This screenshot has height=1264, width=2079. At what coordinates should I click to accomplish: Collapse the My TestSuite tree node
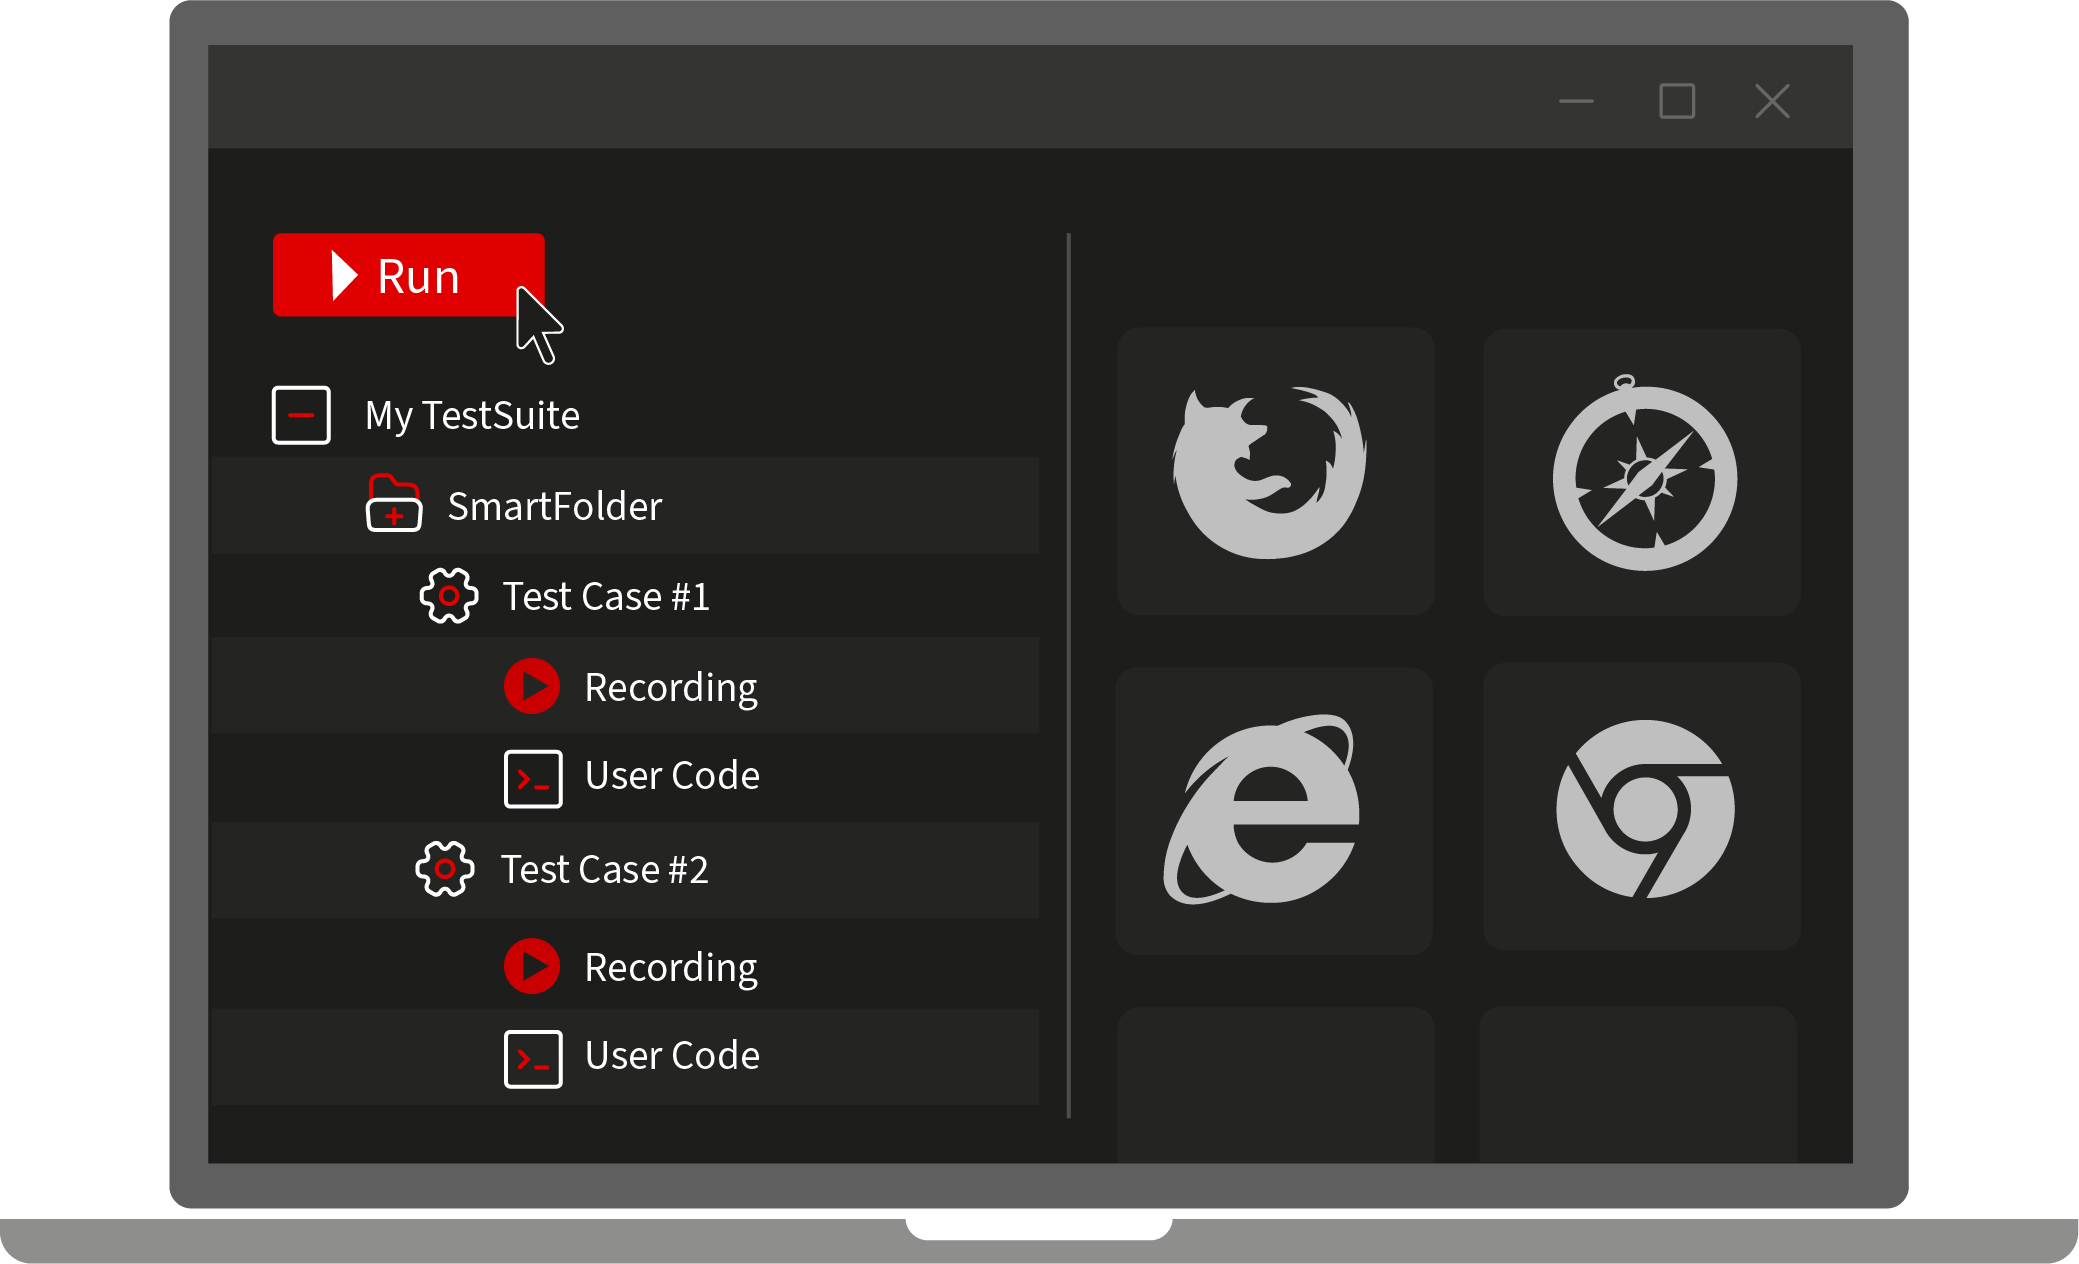[301, 415]
